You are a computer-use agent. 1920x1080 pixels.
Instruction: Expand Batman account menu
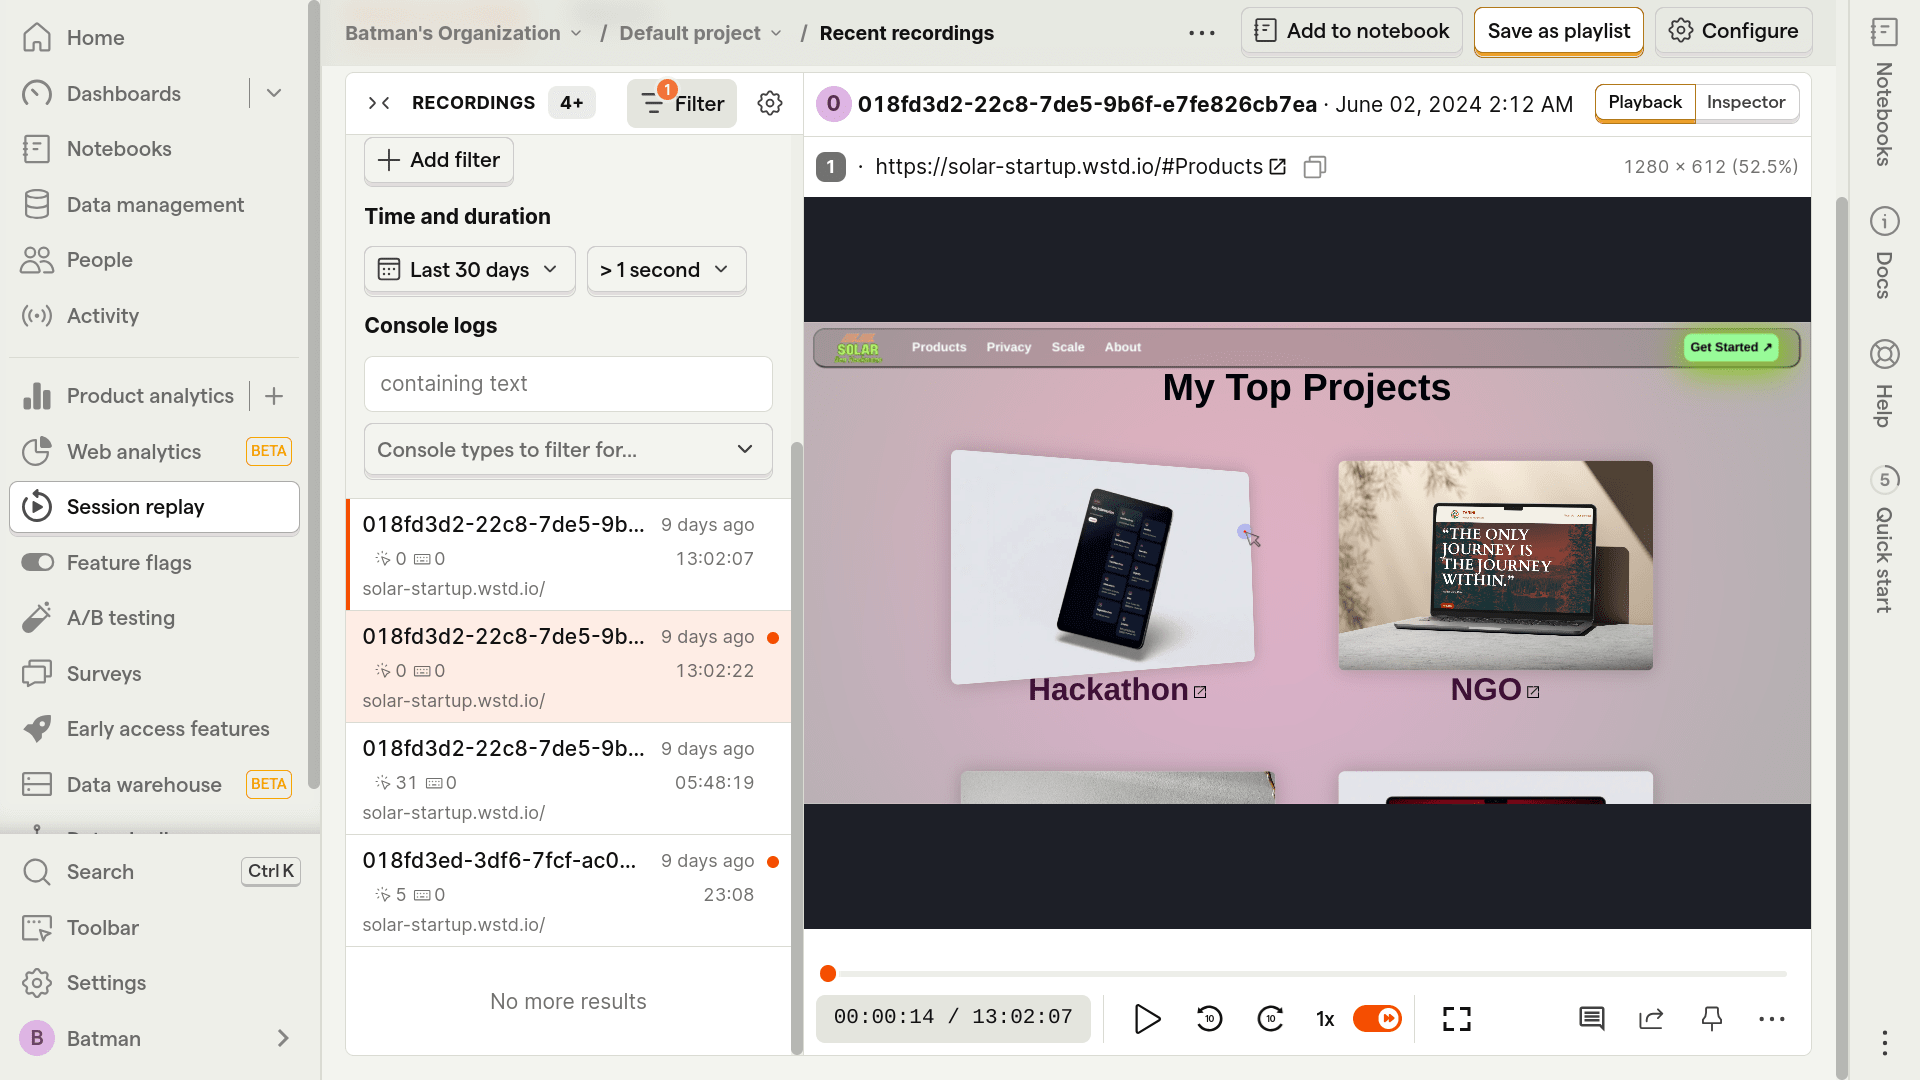point(154,1039)
